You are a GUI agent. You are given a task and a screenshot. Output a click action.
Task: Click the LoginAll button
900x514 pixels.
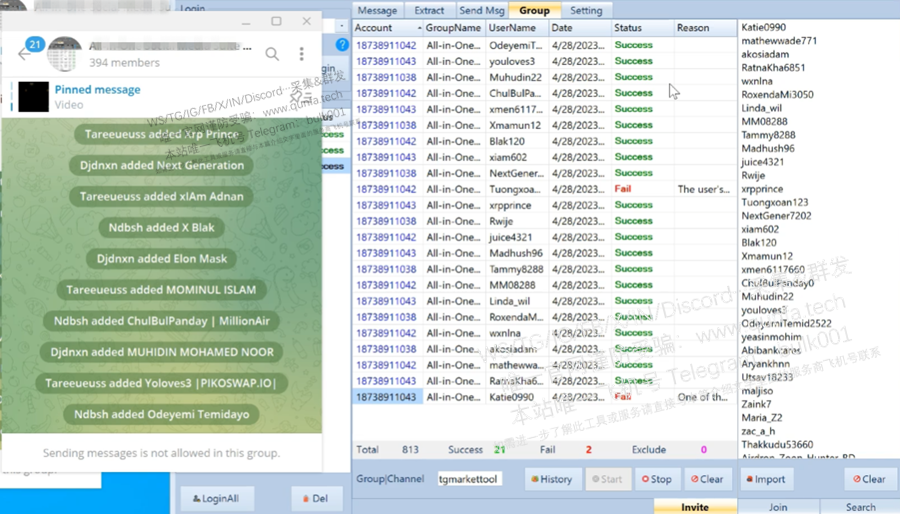(216, 499)
